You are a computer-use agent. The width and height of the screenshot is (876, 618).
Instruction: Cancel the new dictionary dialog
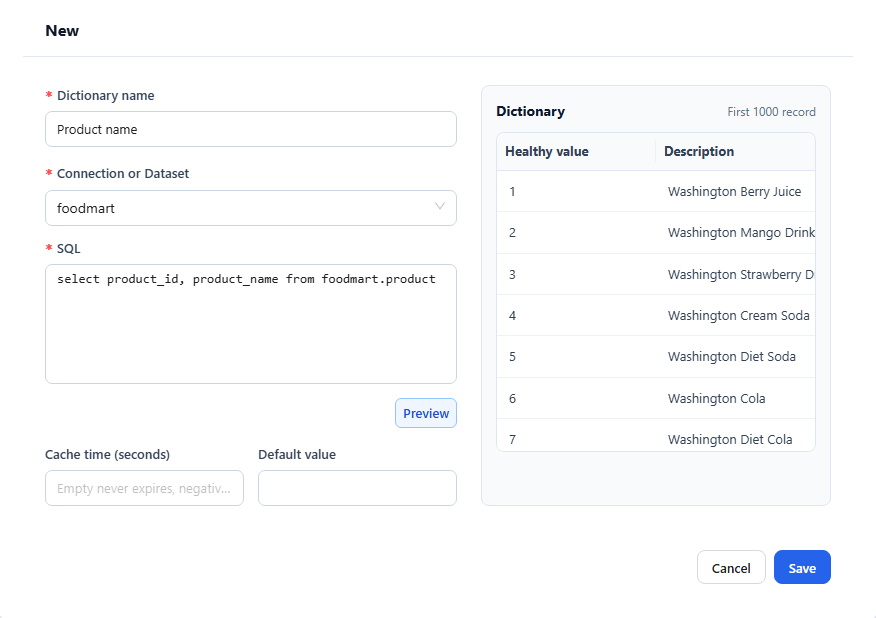[x=731, y=568]
